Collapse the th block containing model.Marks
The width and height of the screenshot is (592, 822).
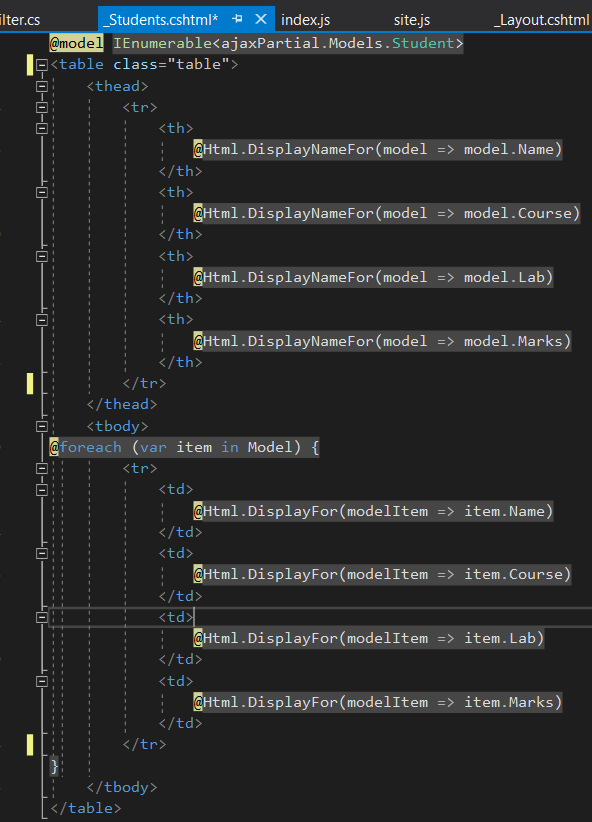[42, 320]
